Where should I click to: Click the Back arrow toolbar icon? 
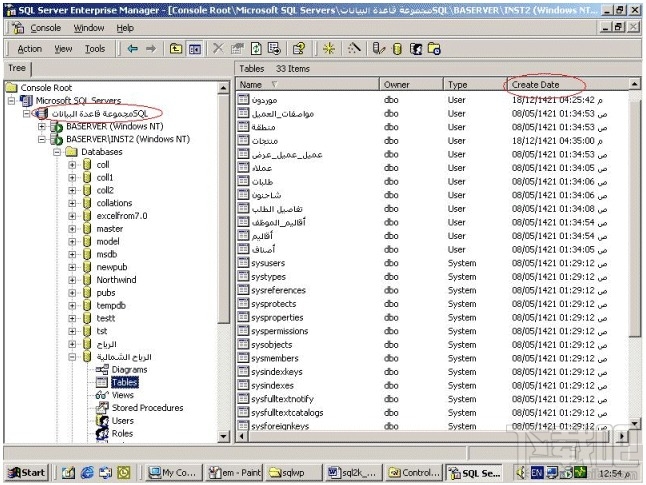pos(133,49)
